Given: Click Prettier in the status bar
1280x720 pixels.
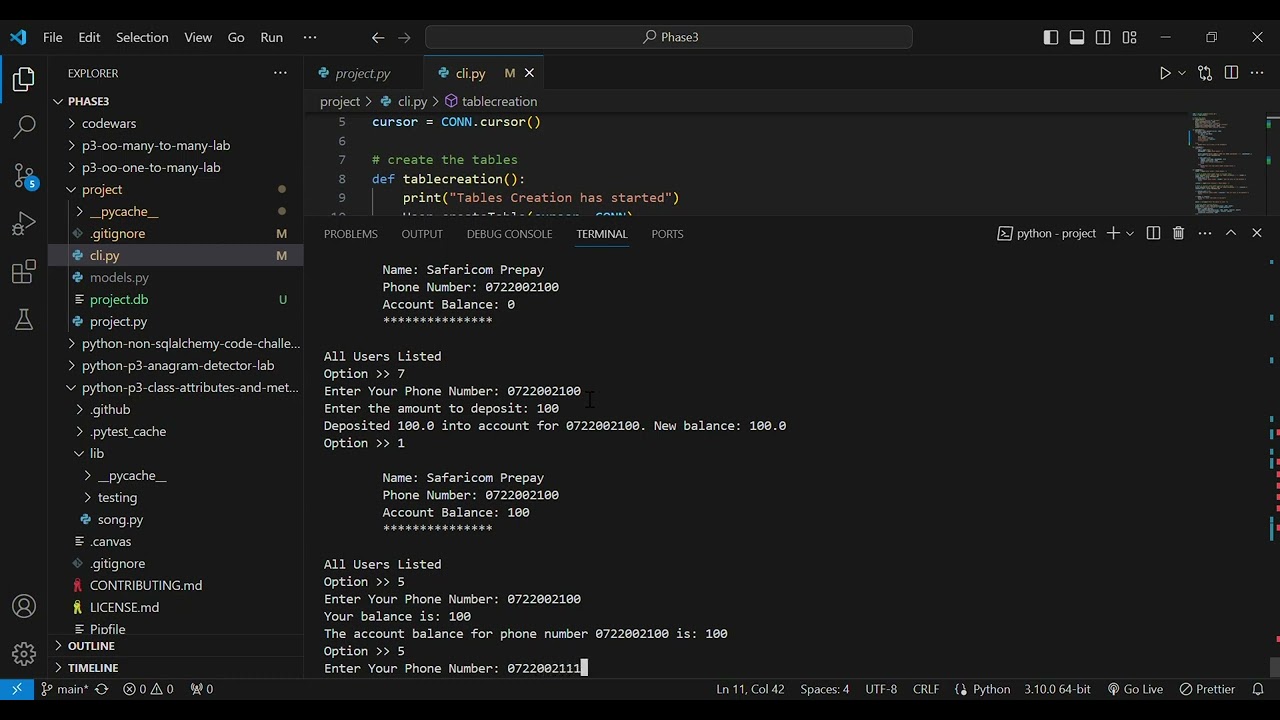Looking at the screenshot, I should (x=1207, y=689).
